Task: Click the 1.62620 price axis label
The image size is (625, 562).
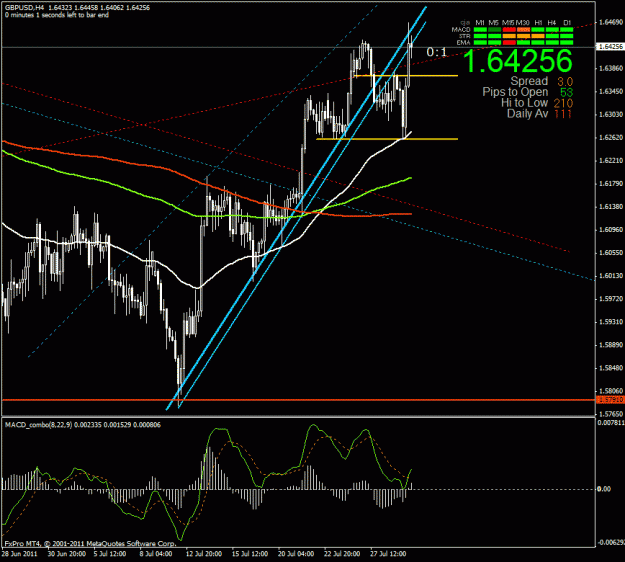Action: click(x=611, y=138)
